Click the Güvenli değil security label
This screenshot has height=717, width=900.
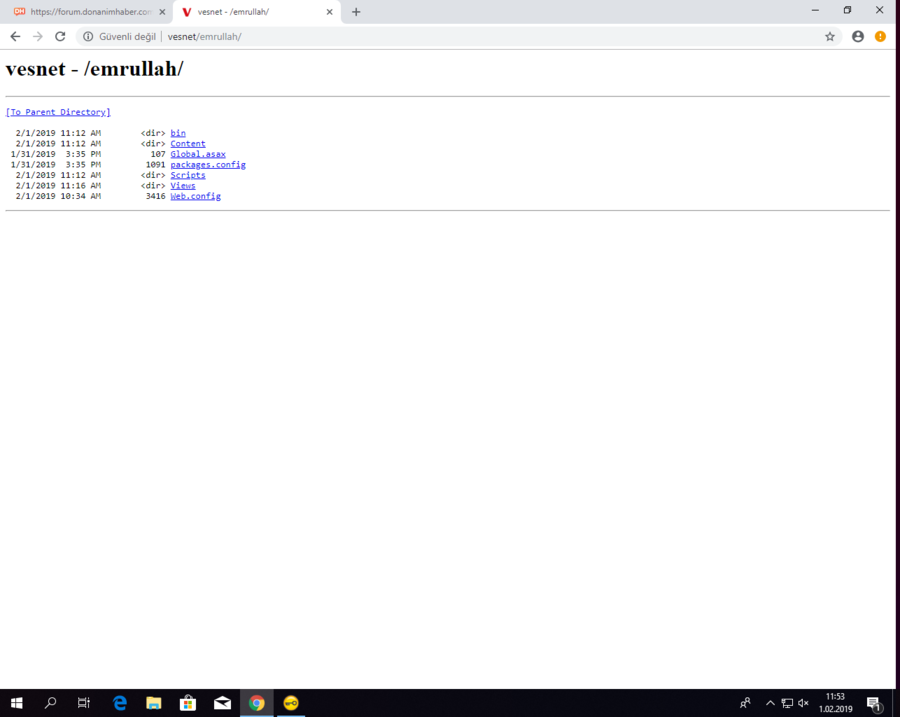(127, 37)
